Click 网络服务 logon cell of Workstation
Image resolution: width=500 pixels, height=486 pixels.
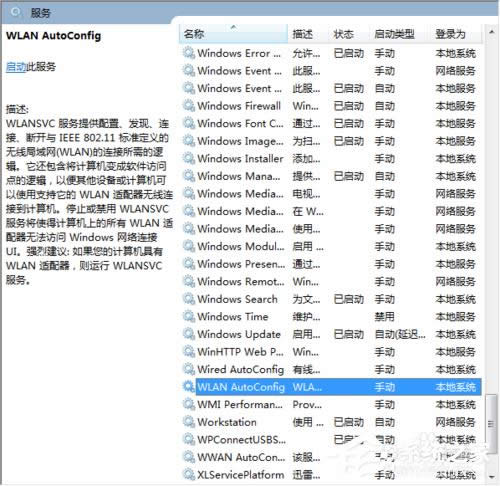pyautogui.click(x=455, y=422)
